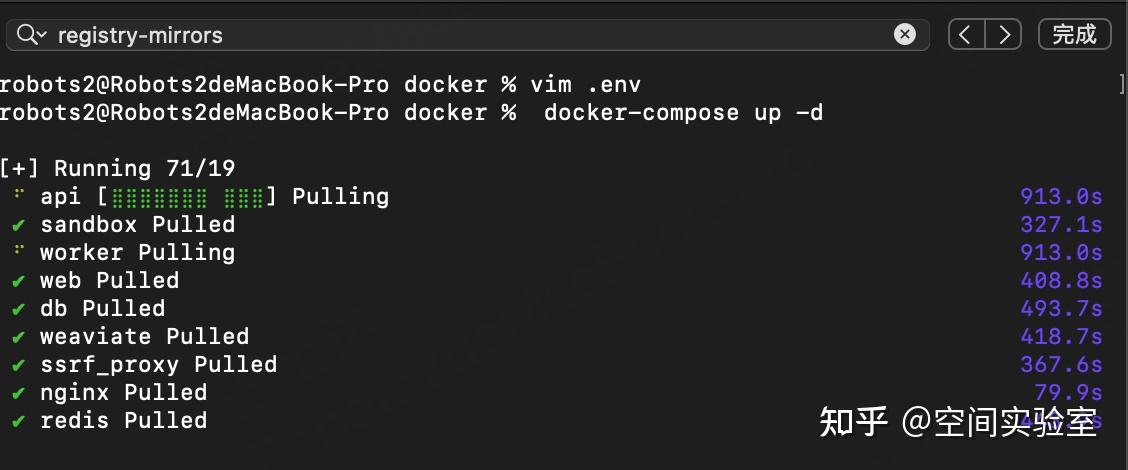
Task: Click checkmark beside ssrf_proxy Pulled
Action: (x=18, y=365)
